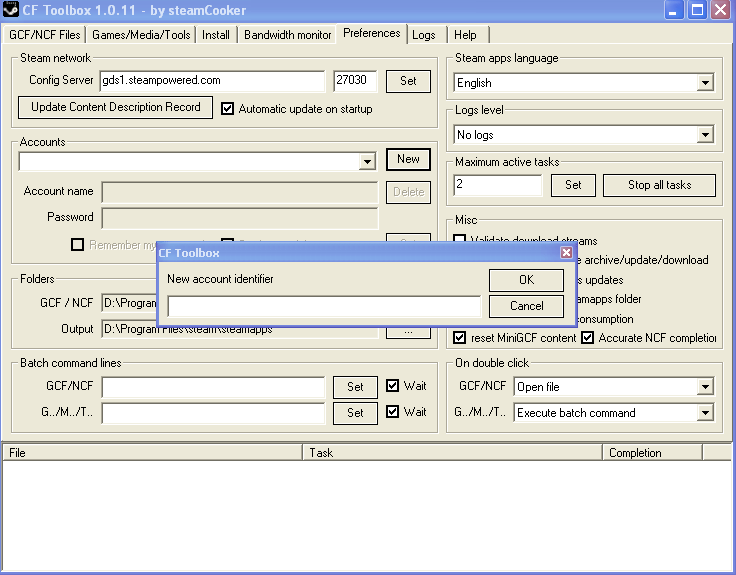Open the Help tab
Screen dimensions: 736x575
pyautogui.click(x=465, y=35)
